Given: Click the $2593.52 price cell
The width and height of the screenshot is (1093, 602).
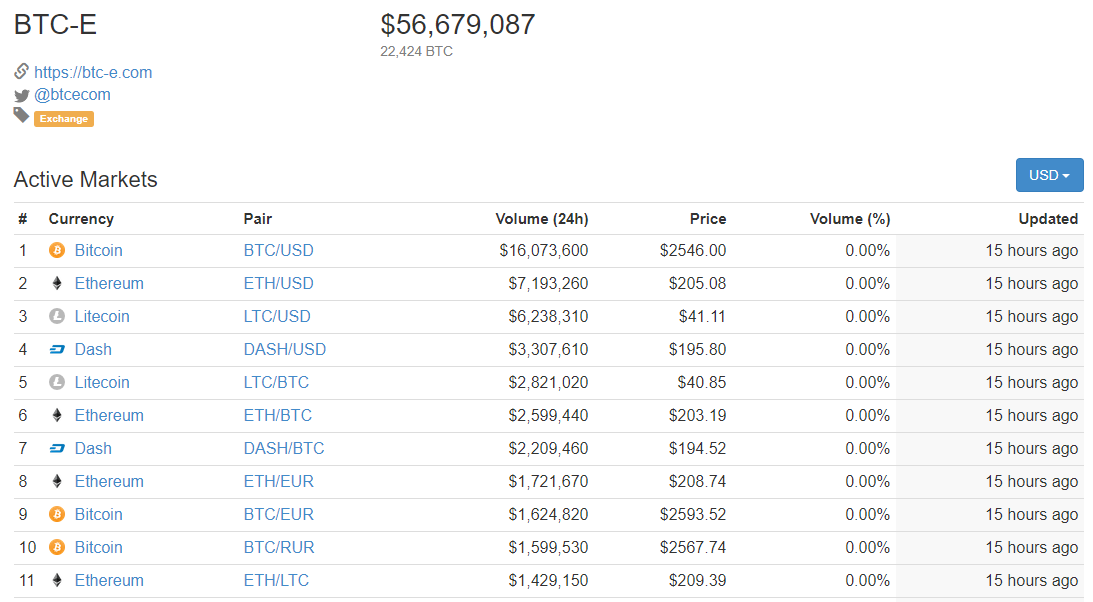Looking at the screenshot, I should click(693, 514).
